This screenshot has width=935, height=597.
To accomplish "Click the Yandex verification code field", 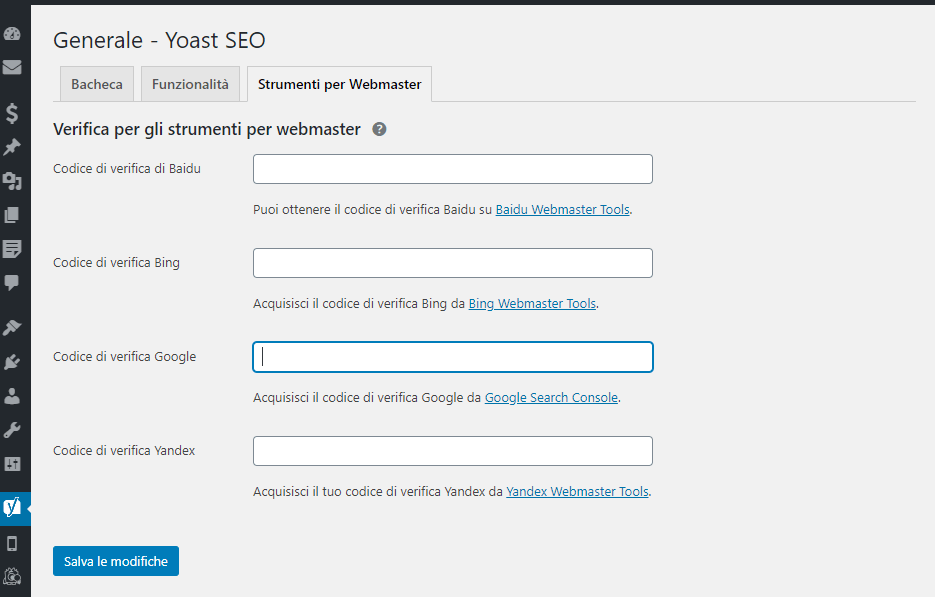I will [452, 451].
